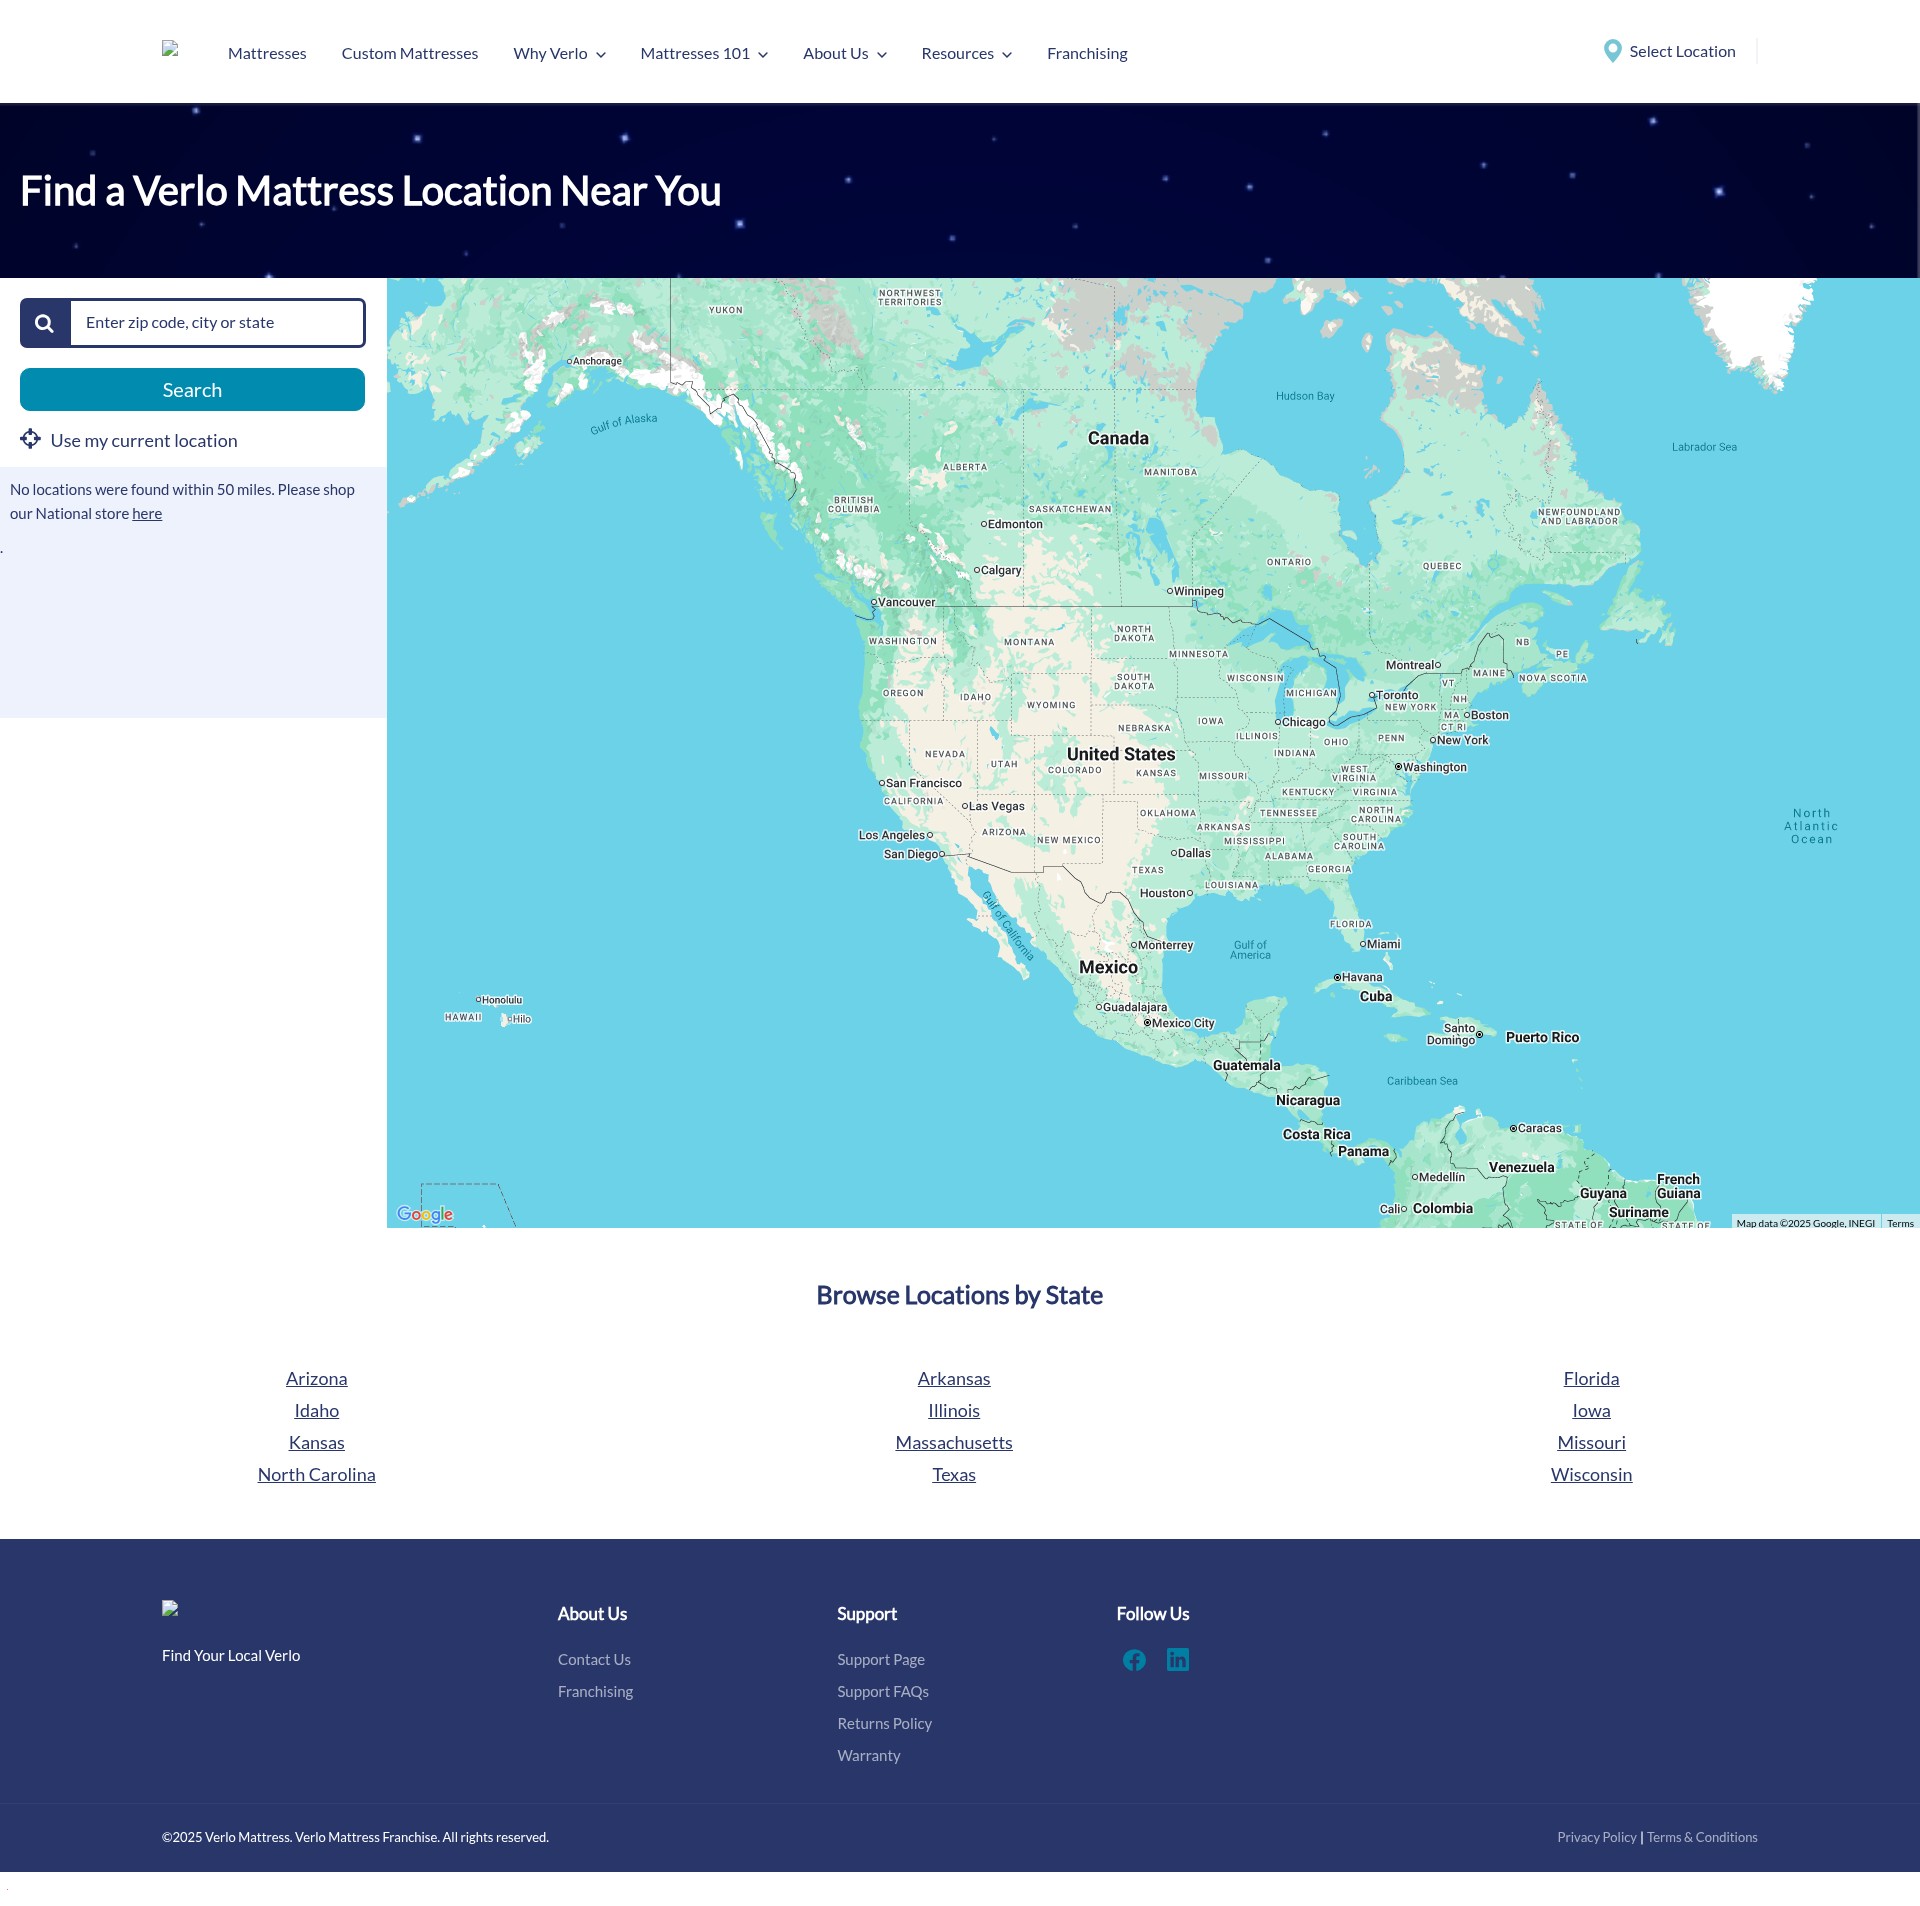Viewport: 1920px width, 1906px height.
Task: Open the Franchising nav item
Action: (x=1087, y=53)
